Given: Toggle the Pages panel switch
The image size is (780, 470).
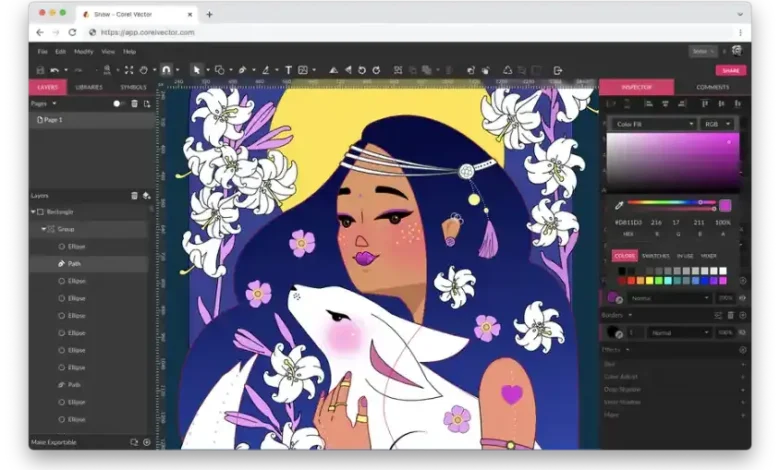Looking at the screenshot, I should (x=118, y=103).
